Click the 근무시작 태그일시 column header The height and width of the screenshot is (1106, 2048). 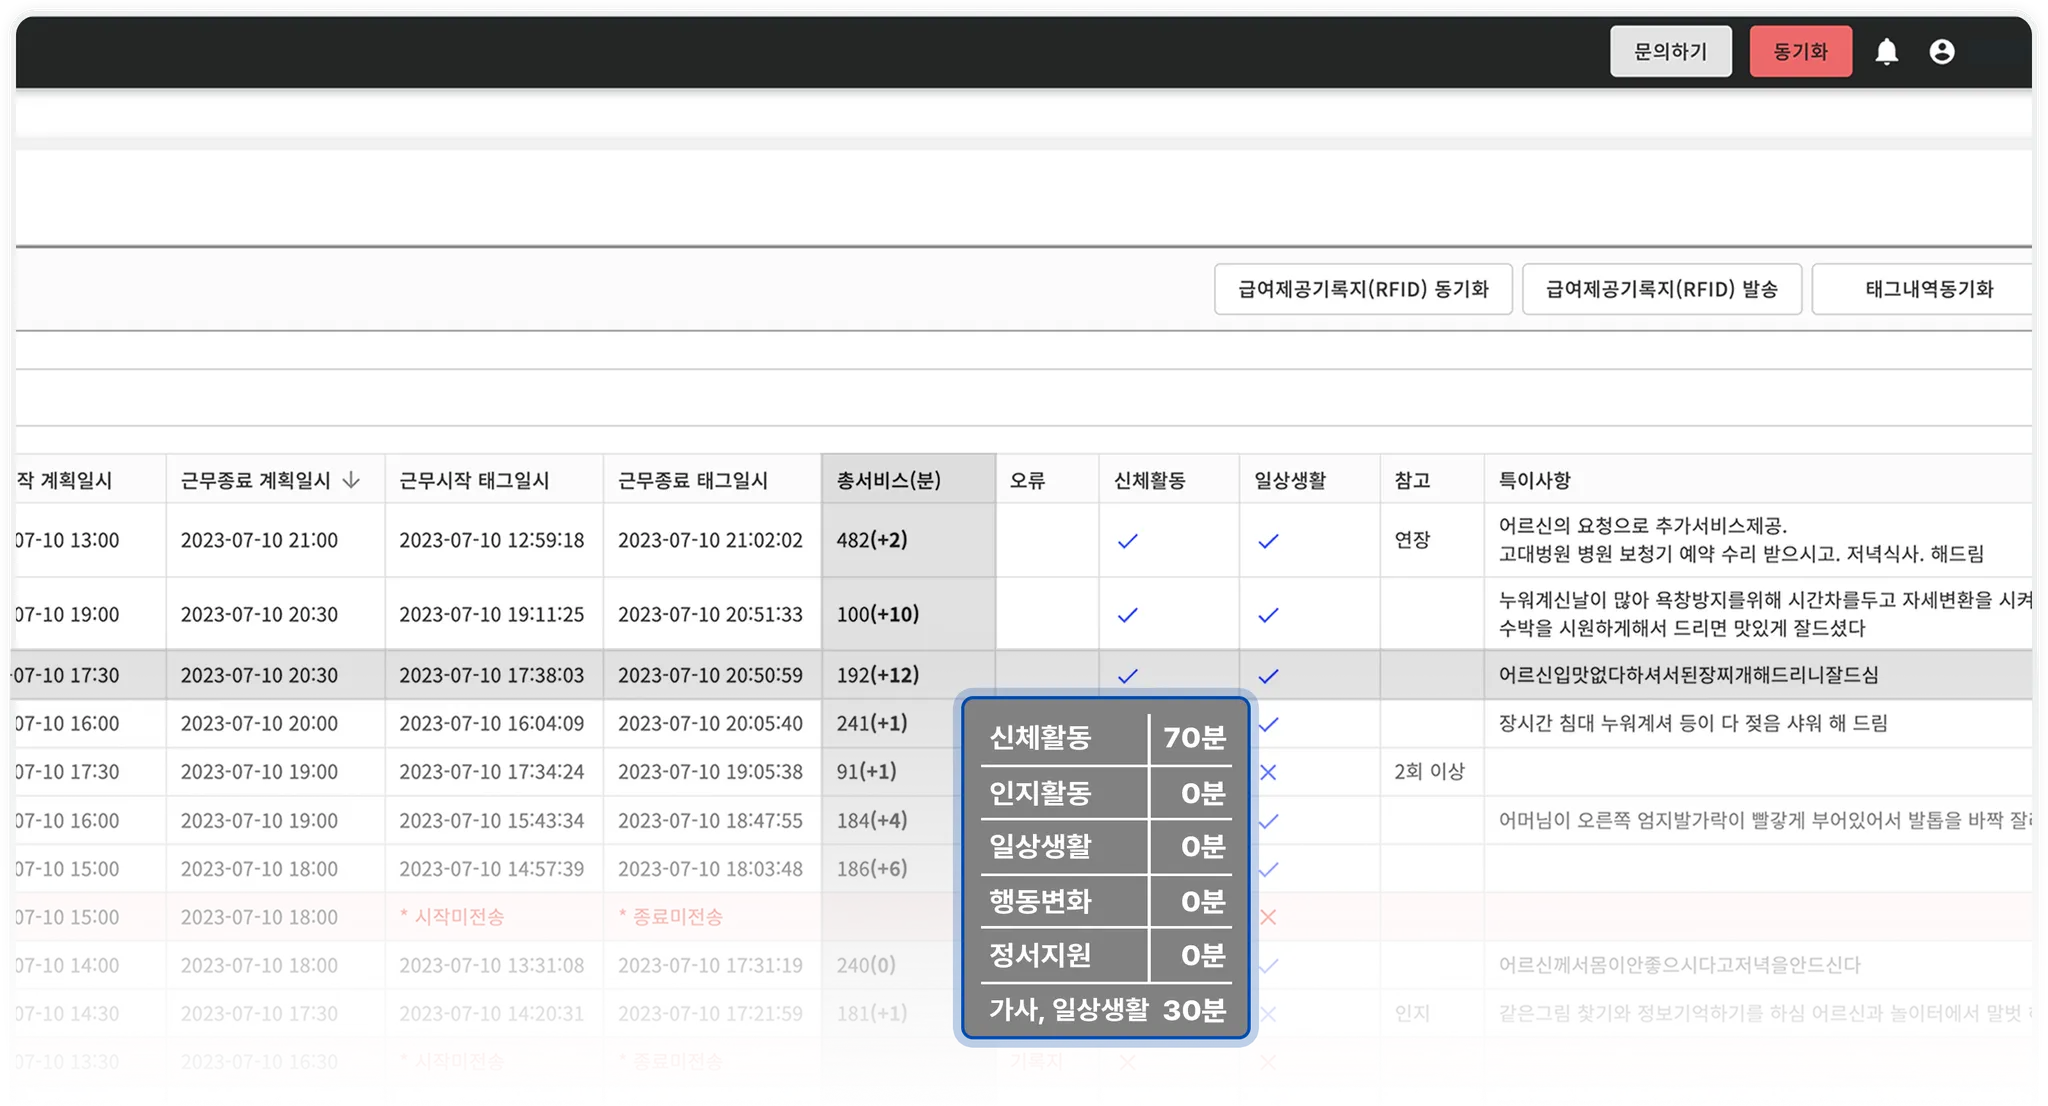474,481
